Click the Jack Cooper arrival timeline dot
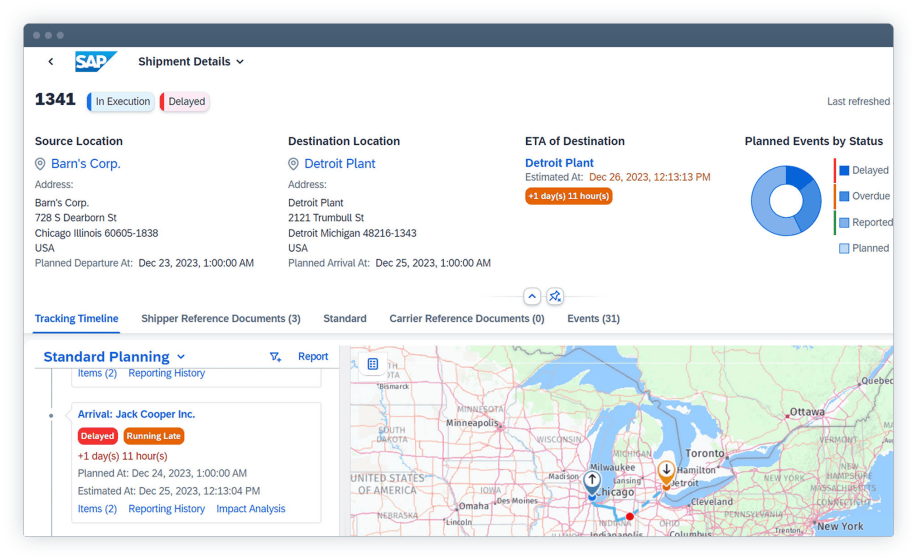Viewport: 917px width, 560px height. (x=51, y=416)
